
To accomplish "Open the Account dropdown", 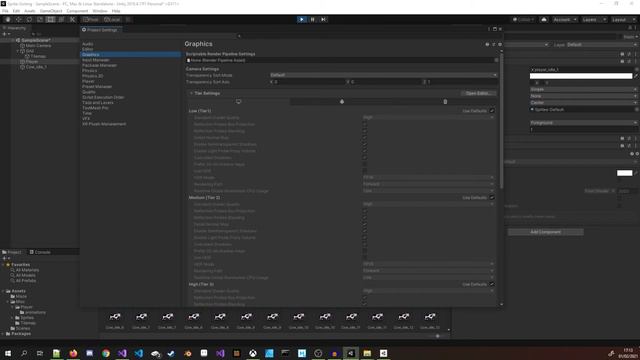I will (565, 19).
